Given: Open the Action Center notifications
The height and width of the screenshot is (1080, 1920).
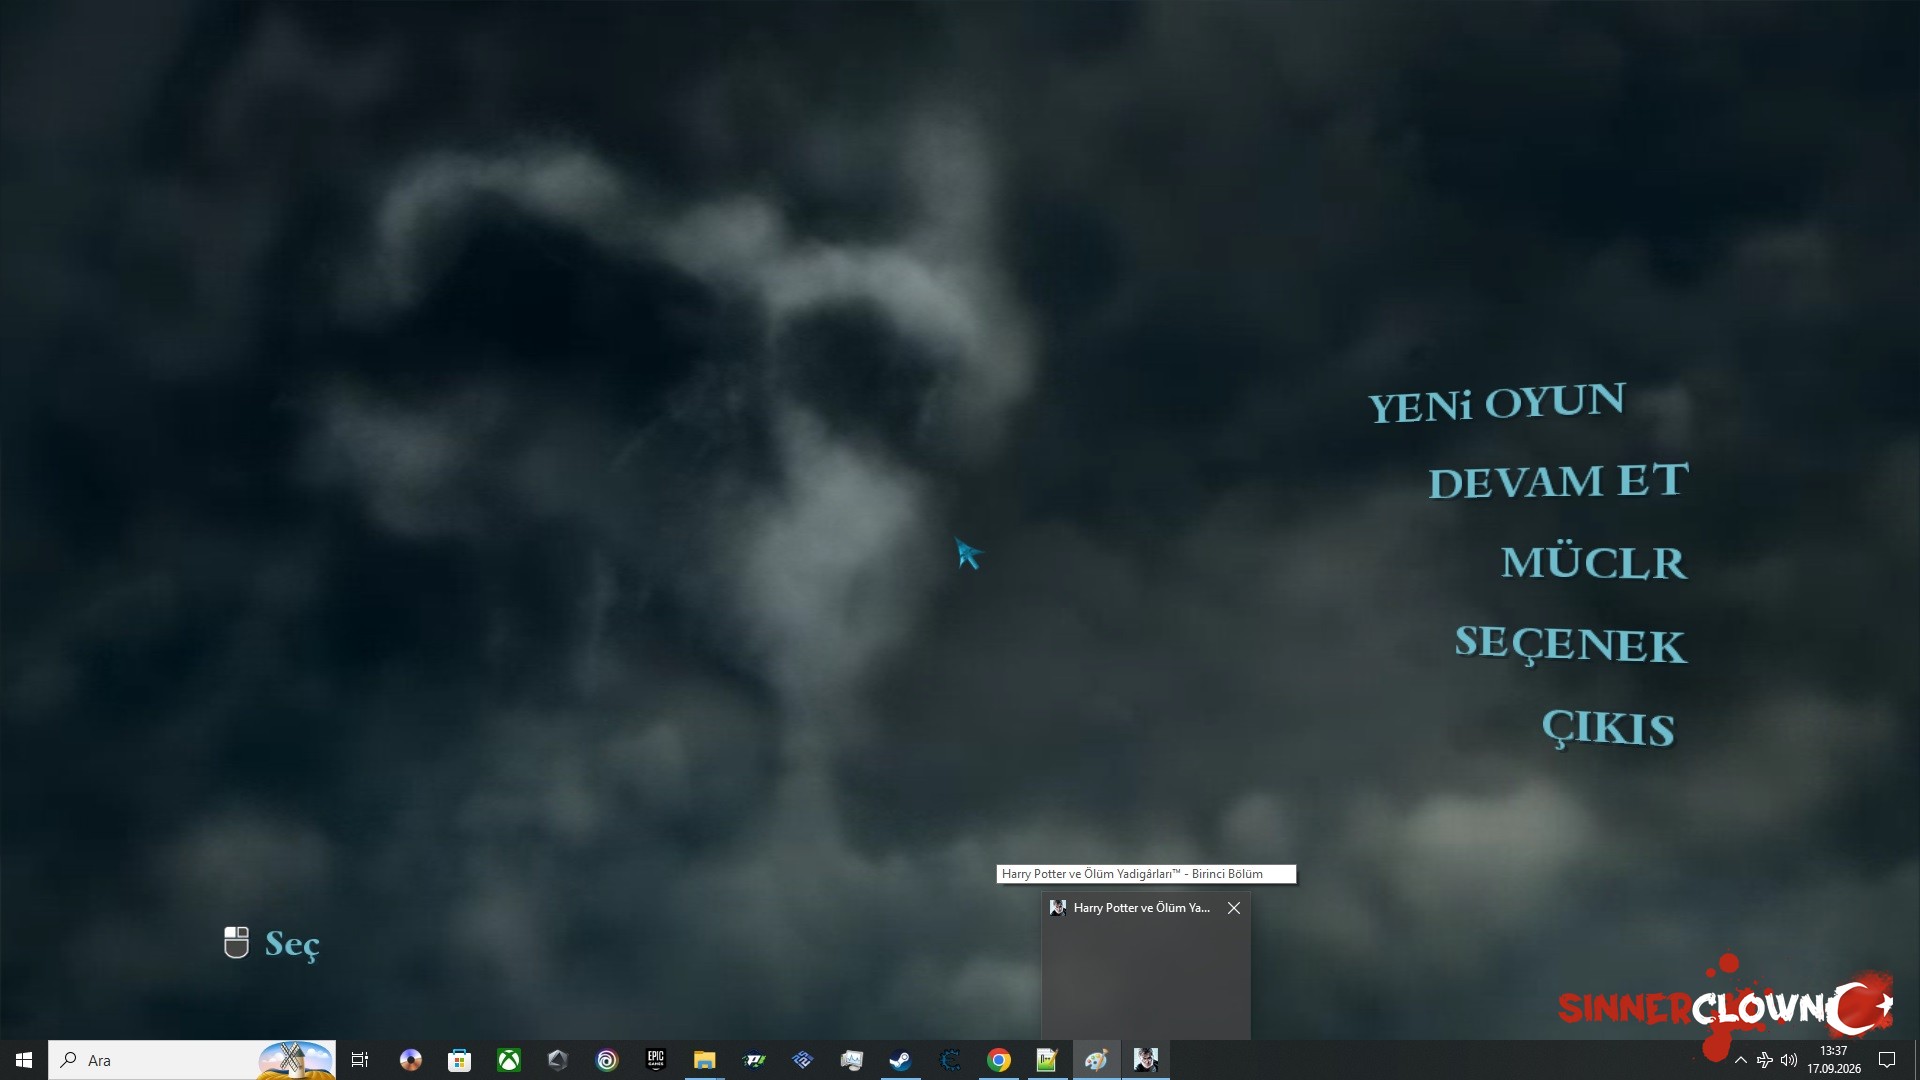Looking at the screenshot, I should tap(1887, 1060).
